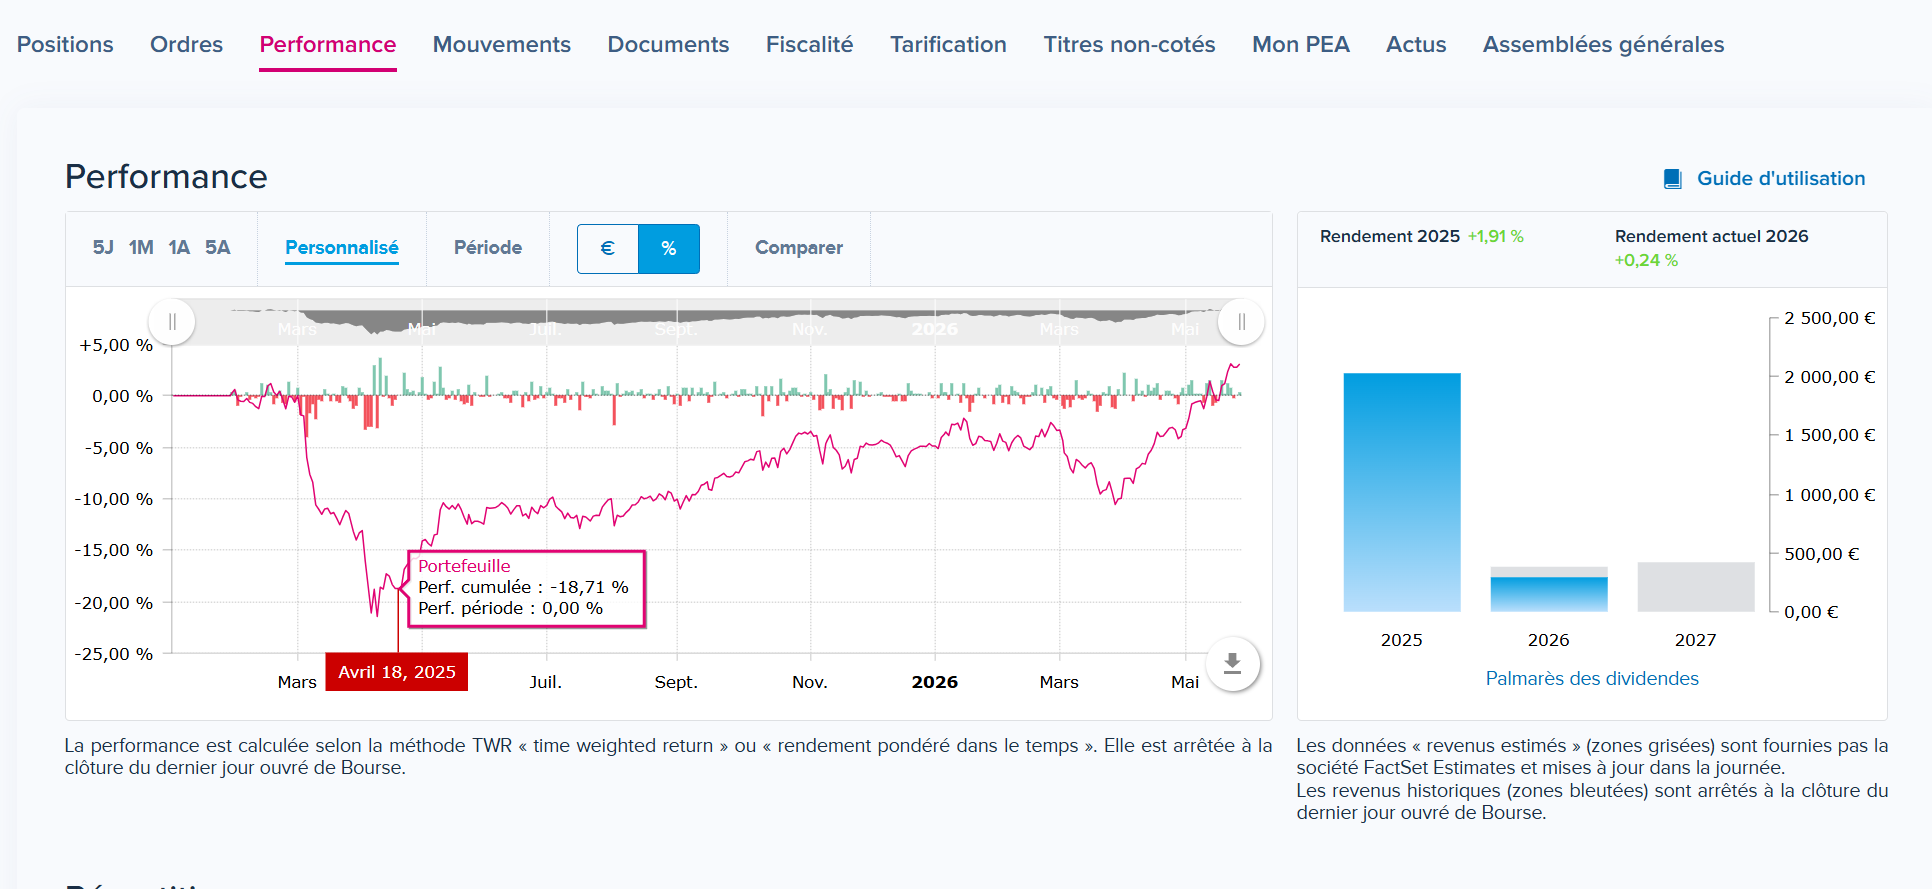This screenshot has width=1932, height=889.
Task: Open the Mouvements tab
Action: pos(502,45)
